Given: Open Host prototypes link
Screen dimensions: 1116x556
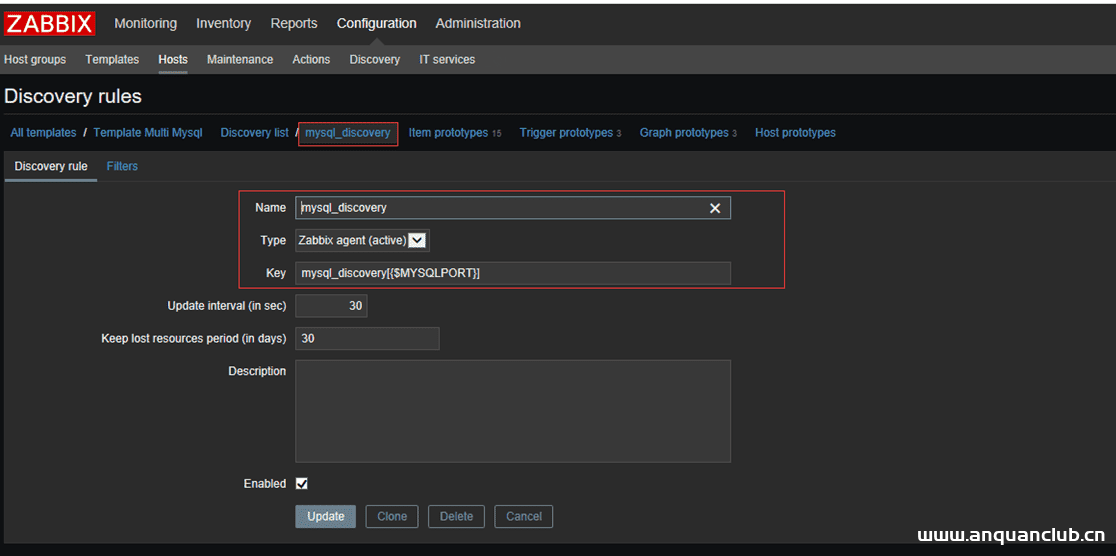Looking at the screenshot, I should (x=795, y=132).
